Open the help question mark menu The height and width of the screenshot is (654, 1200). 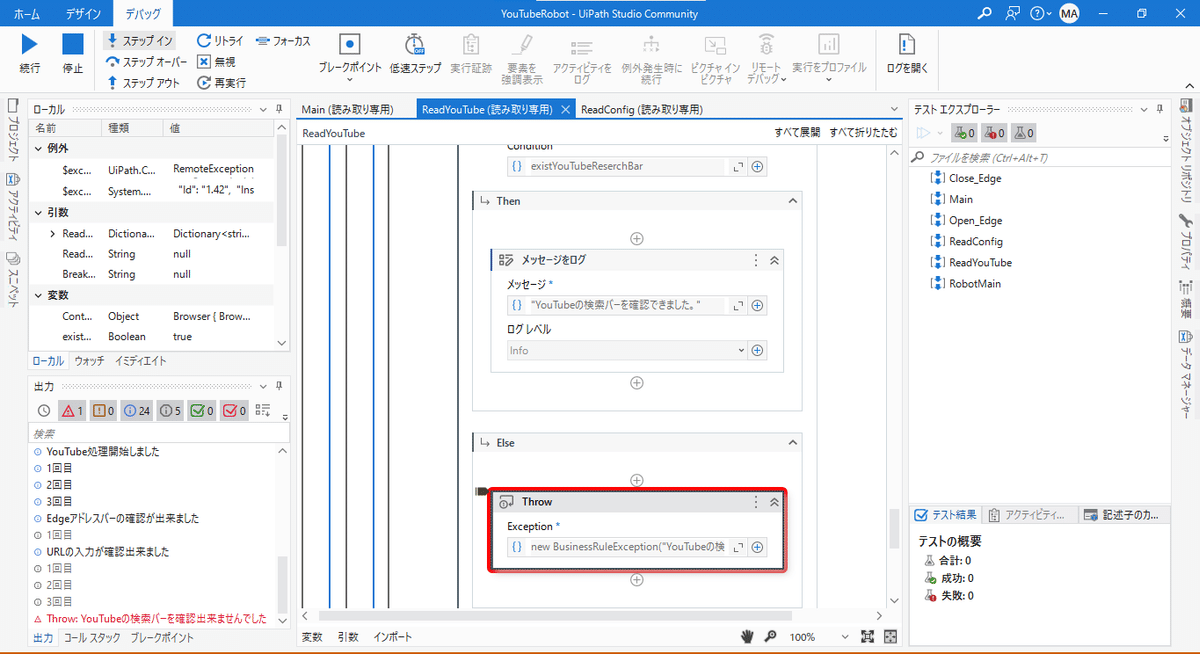(1040, 13)
